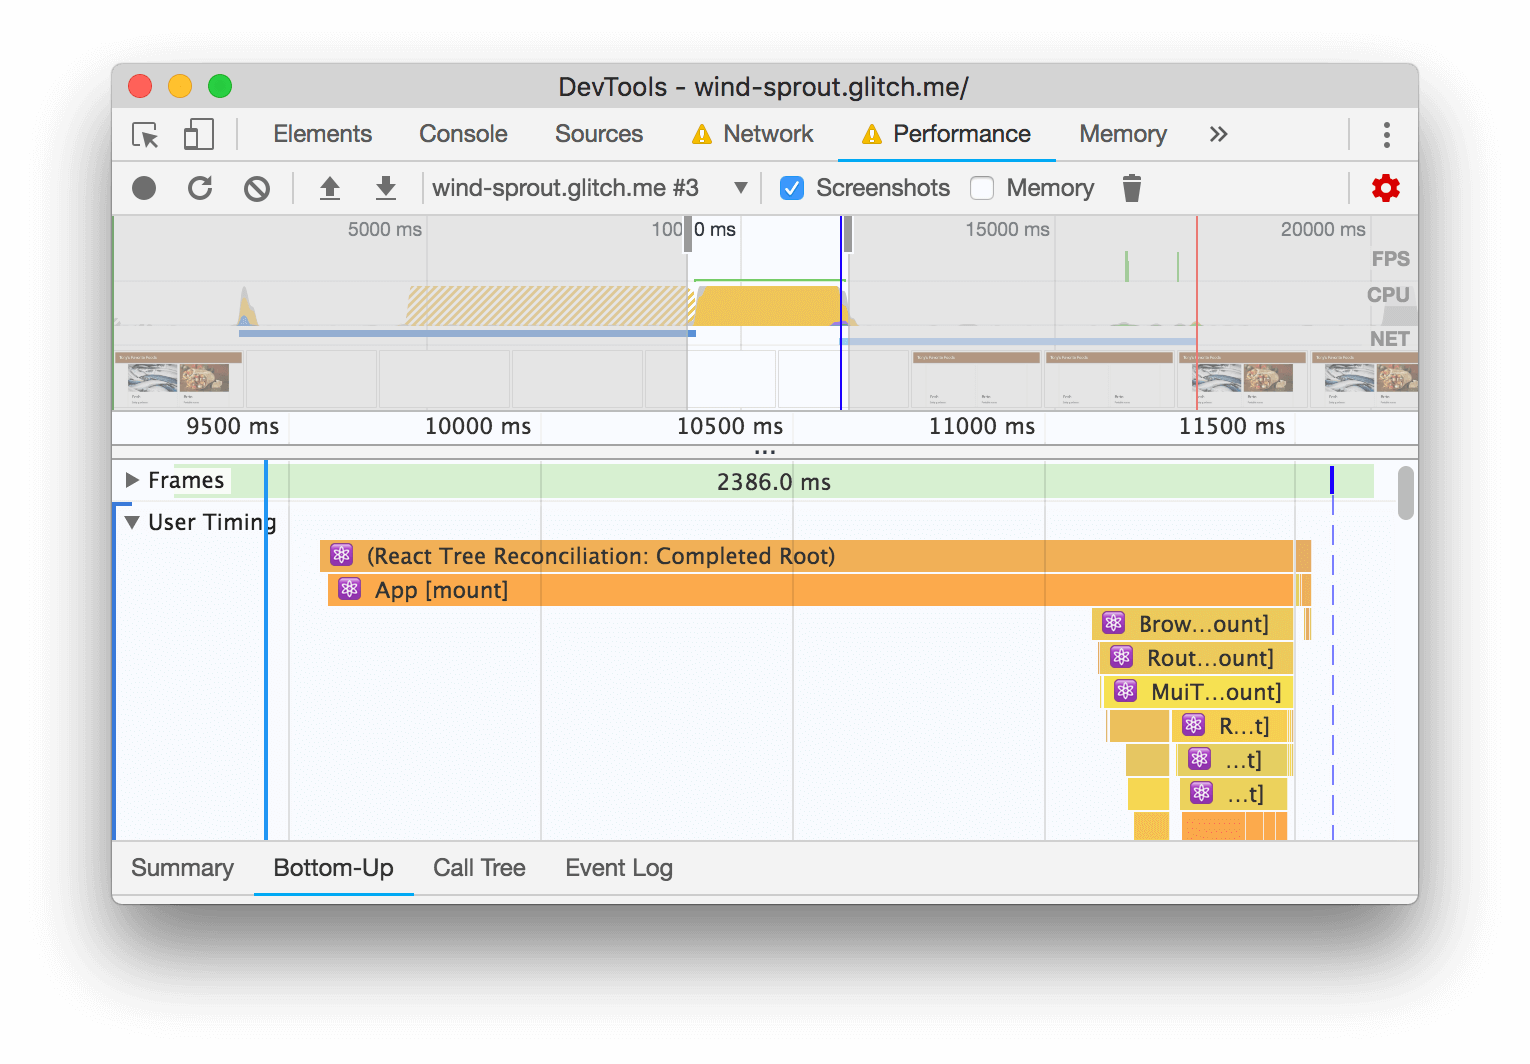Open the DevTools three-dot menu
This screenshot has width=1530, height=1064.
click(1386, 134)
